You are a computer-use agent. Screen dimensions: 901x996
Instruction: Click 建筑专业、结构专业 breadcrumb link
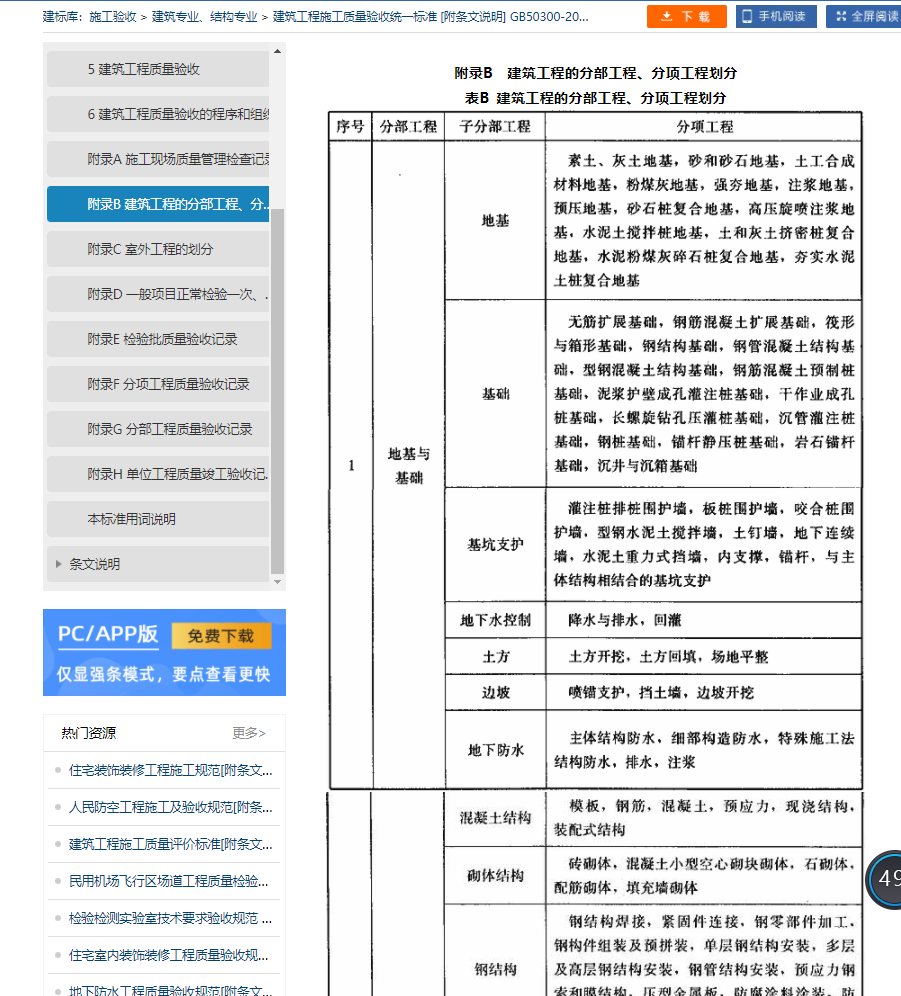pos(205,17)
